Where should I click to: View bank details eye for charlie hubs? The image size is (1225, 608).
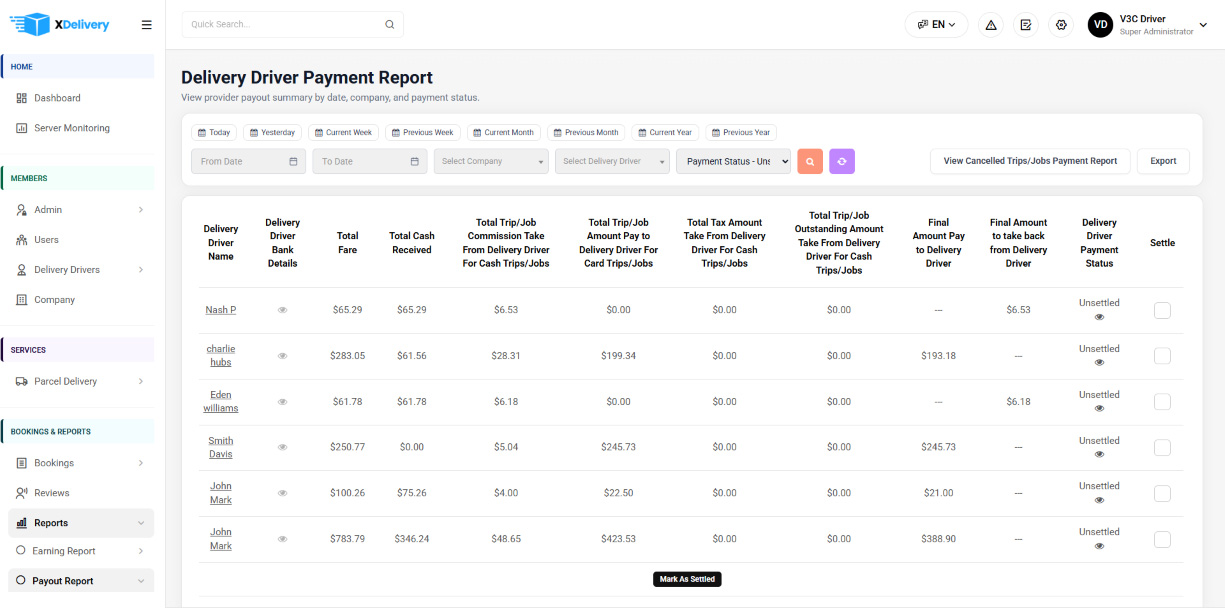click(282, 356)
